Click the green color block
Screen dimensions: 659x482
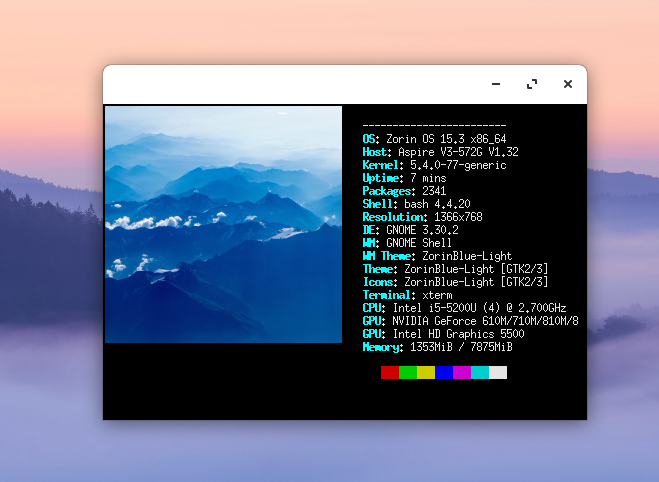click(408, 373)
